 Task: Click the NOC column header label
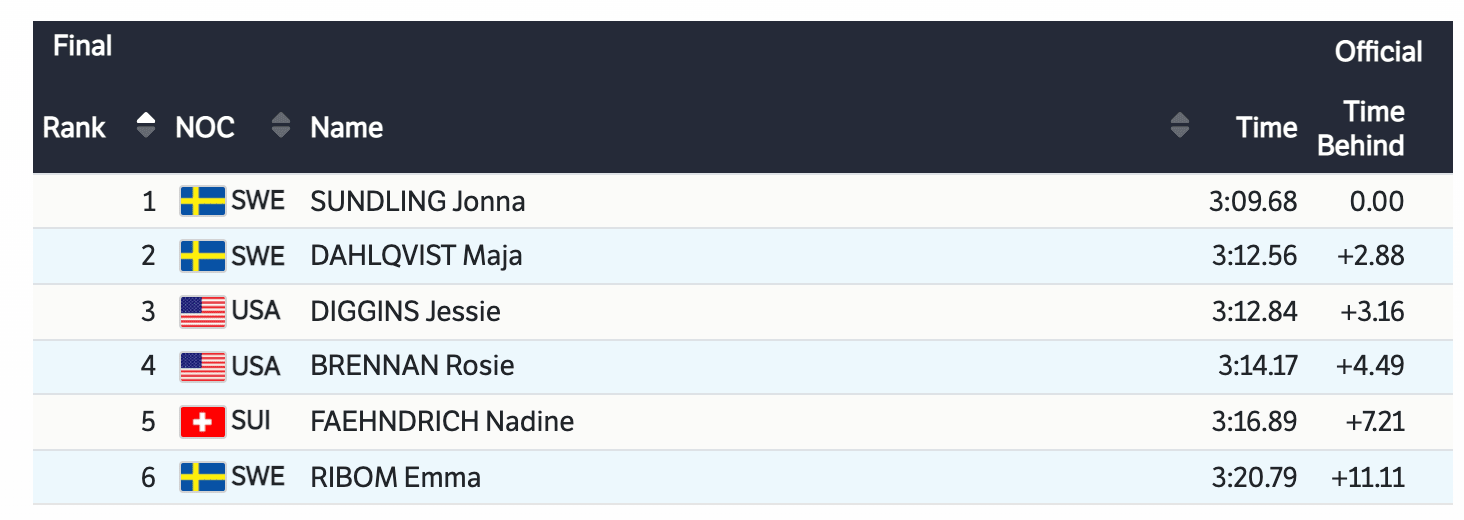click(205, 128)
